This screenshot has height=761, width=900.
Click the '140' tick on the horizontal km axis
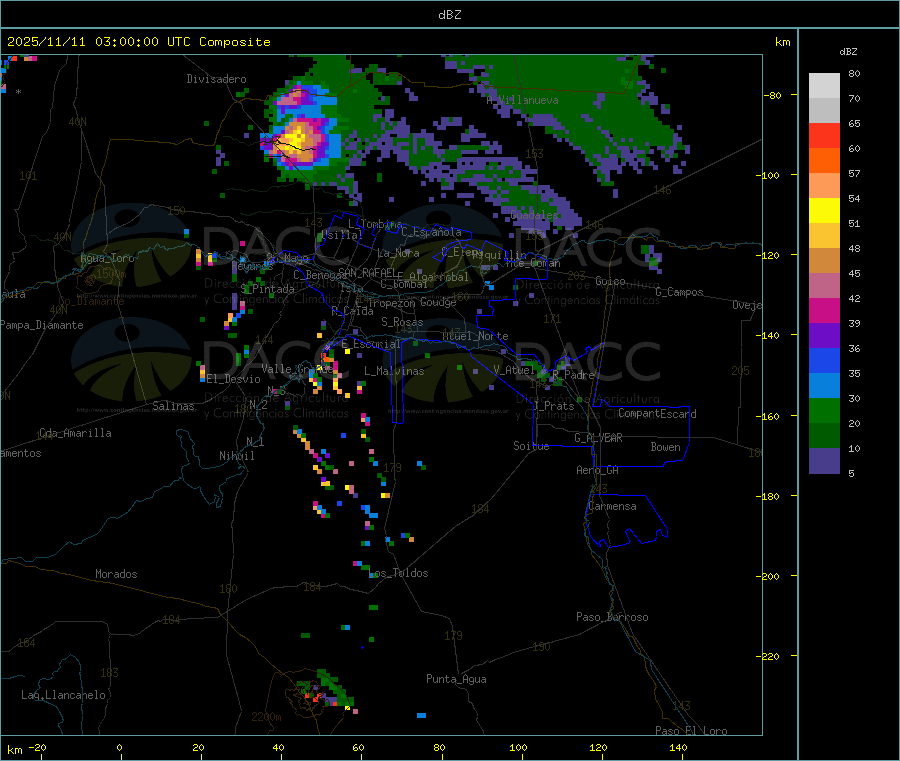[x=678, y=748]
